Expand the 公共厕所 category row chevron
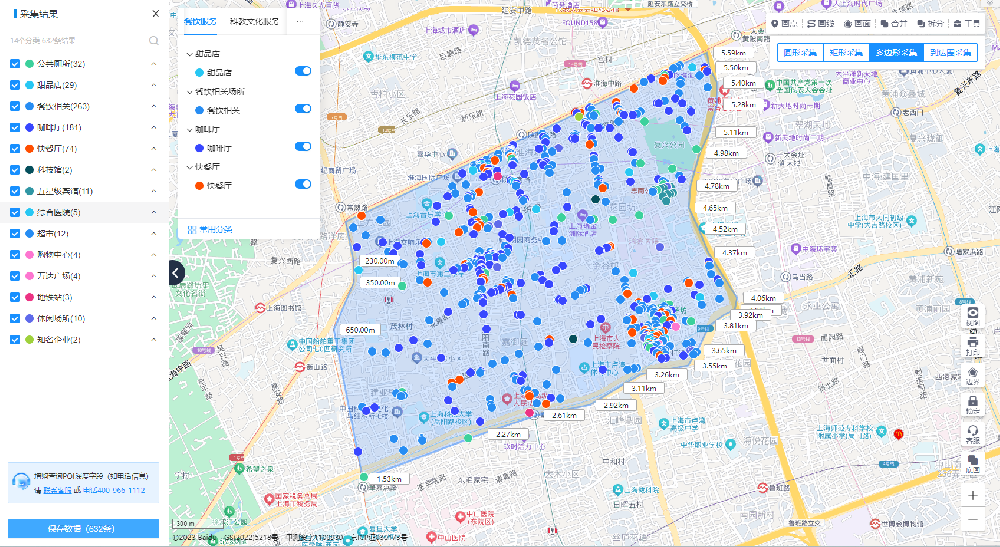 click(x=154, y=64)
